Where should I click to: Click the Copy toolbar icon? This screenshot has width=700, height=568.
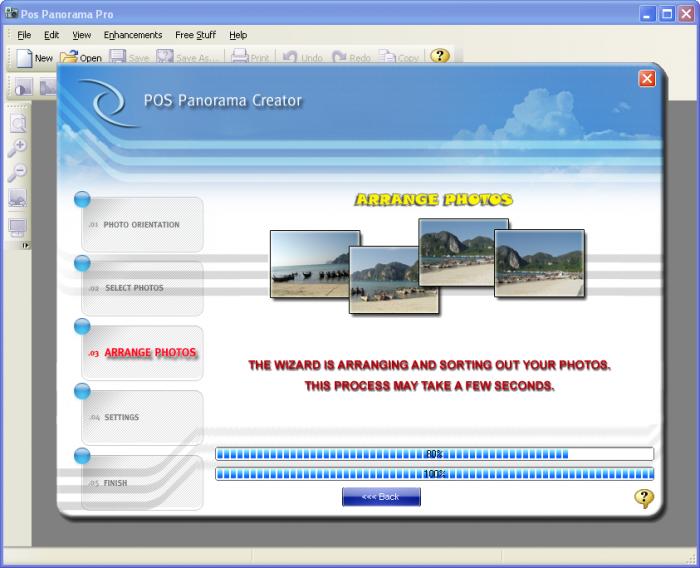click(x=387, y=57)
